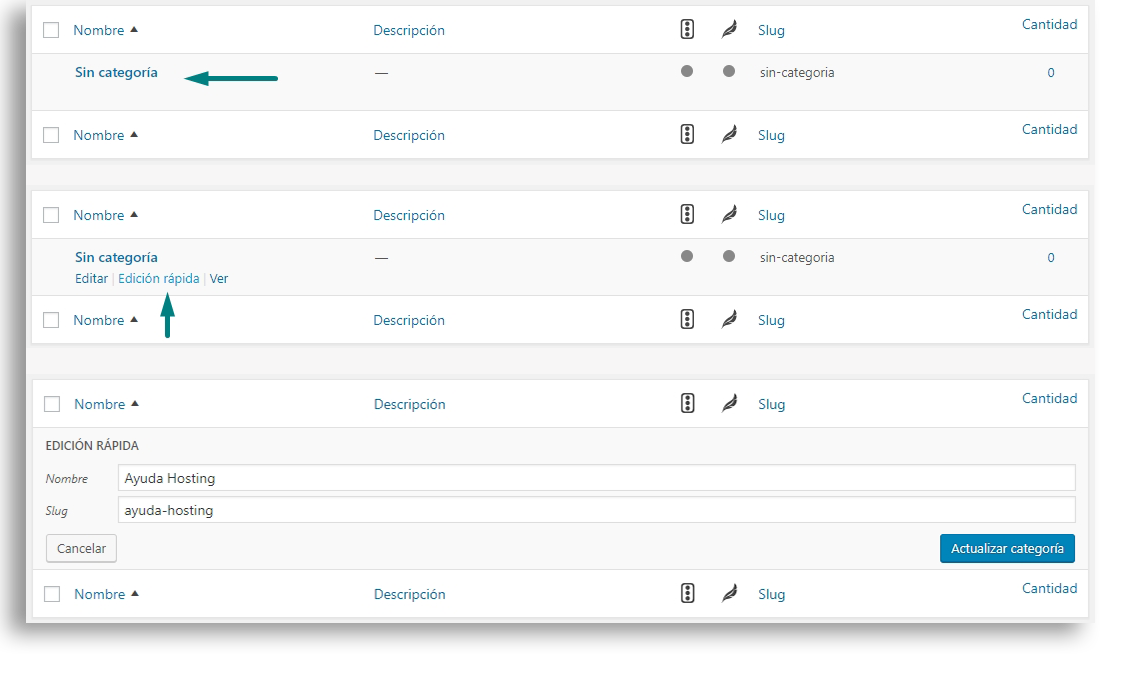Image resolution: width=1121 pixels, height=685 pixels.
Task: Click gray readability dot in row with Editar link
Action: 729,256
